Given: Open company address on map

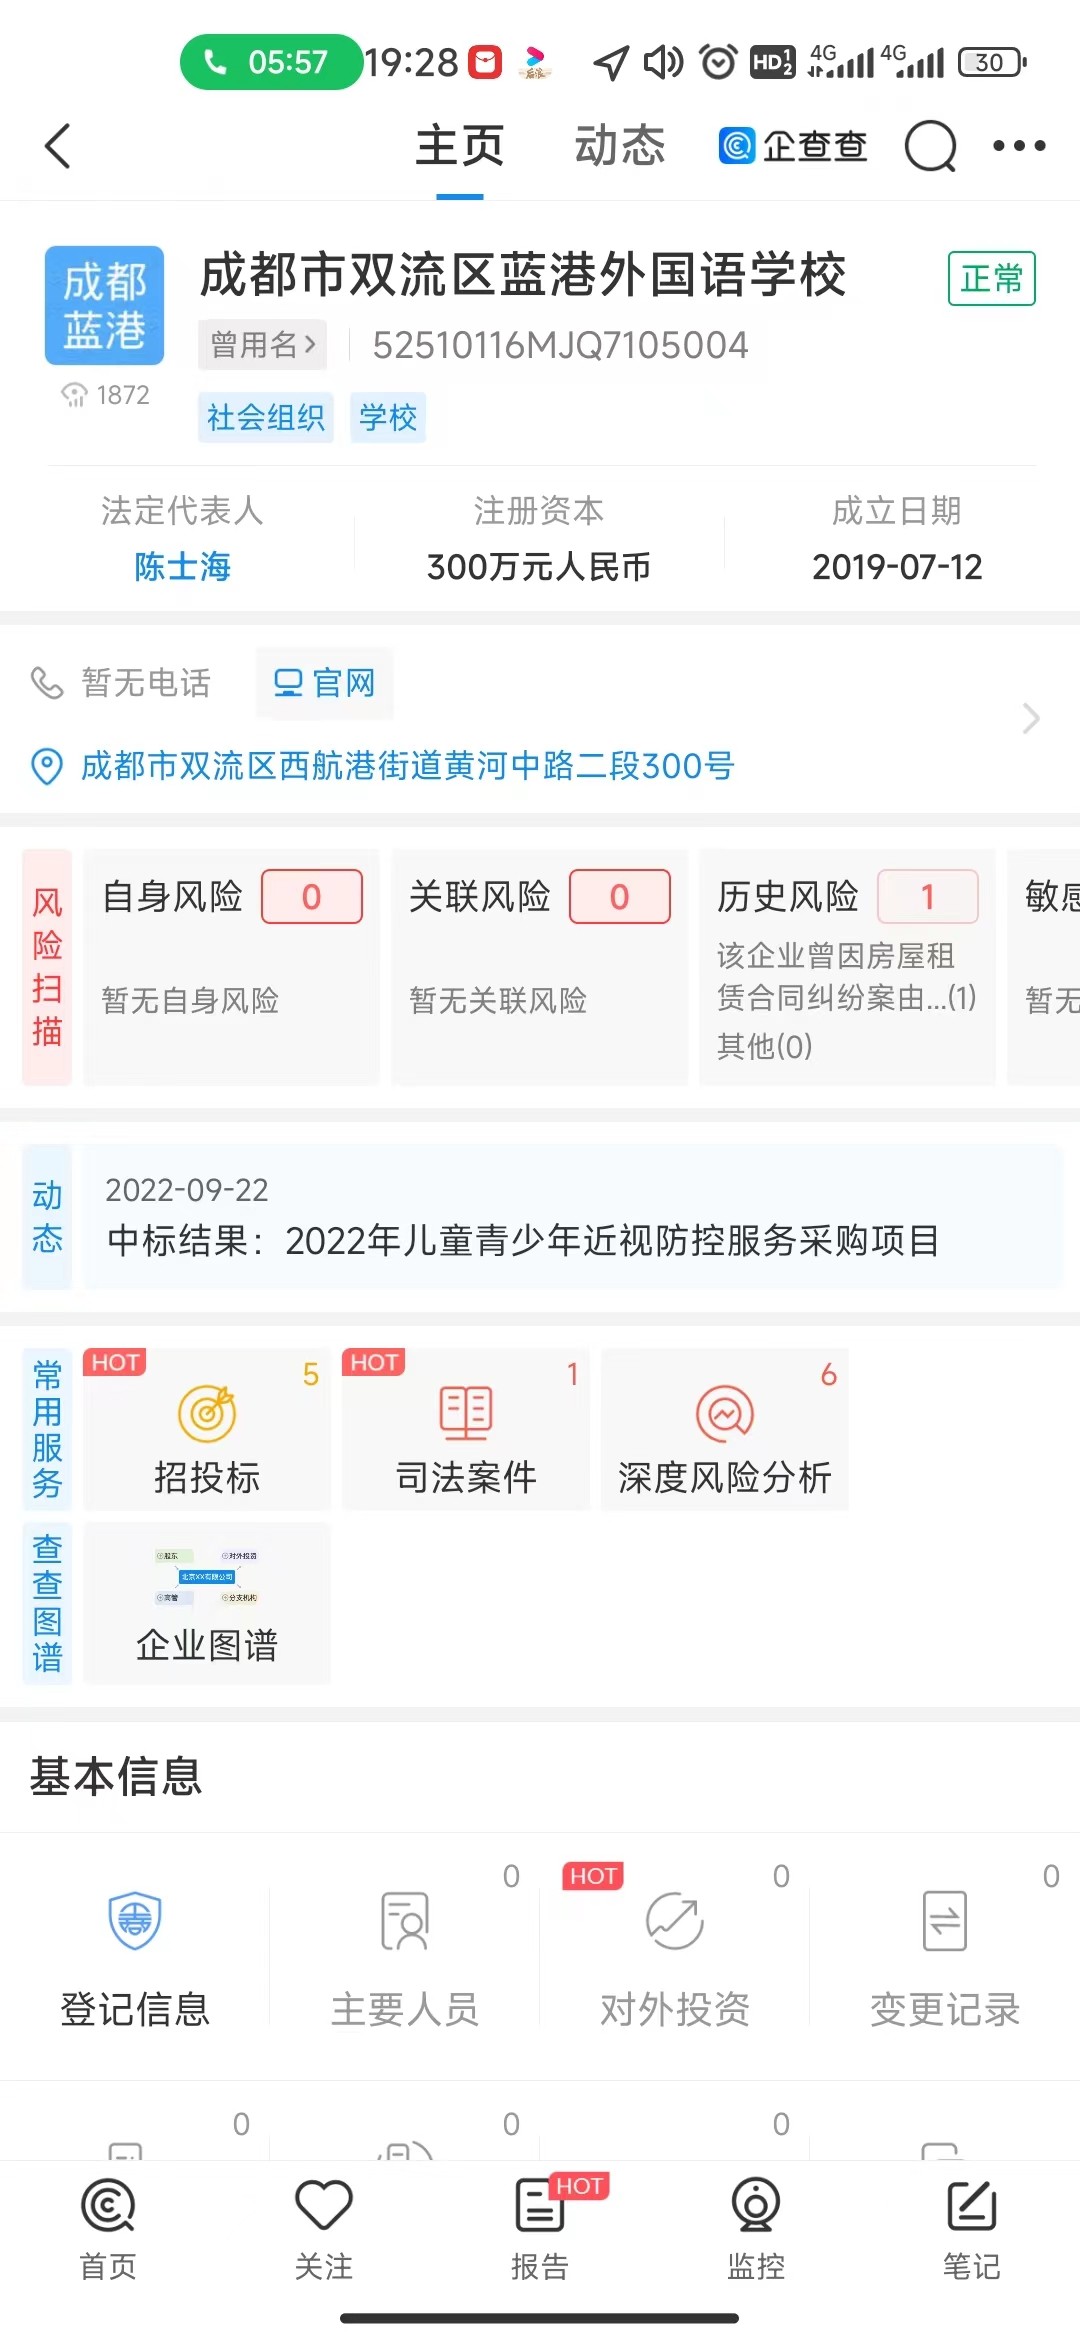Looking at the screenshot, I should pyautogui.click(x=407, y=766).
